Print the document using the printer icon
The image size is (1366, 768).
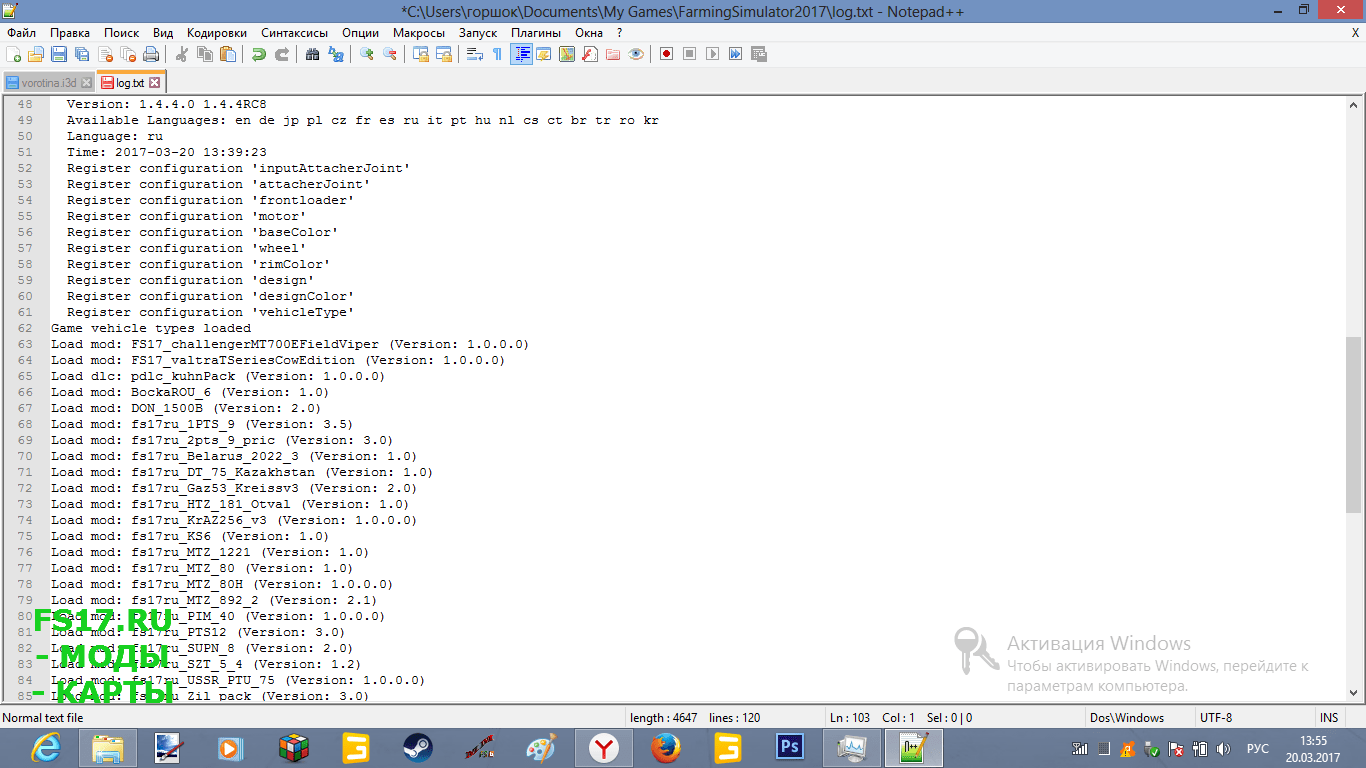point(151,54)
